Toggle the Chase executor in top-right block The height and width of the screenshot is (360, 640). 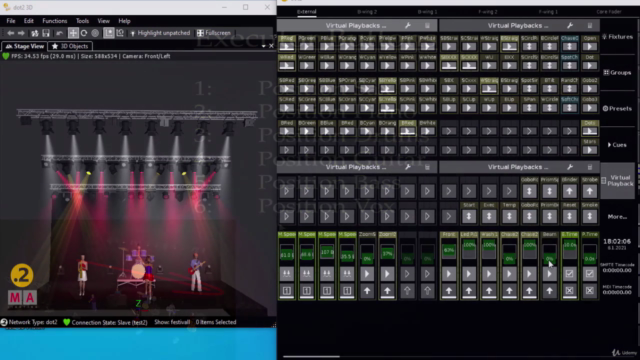tap(569, 44)
